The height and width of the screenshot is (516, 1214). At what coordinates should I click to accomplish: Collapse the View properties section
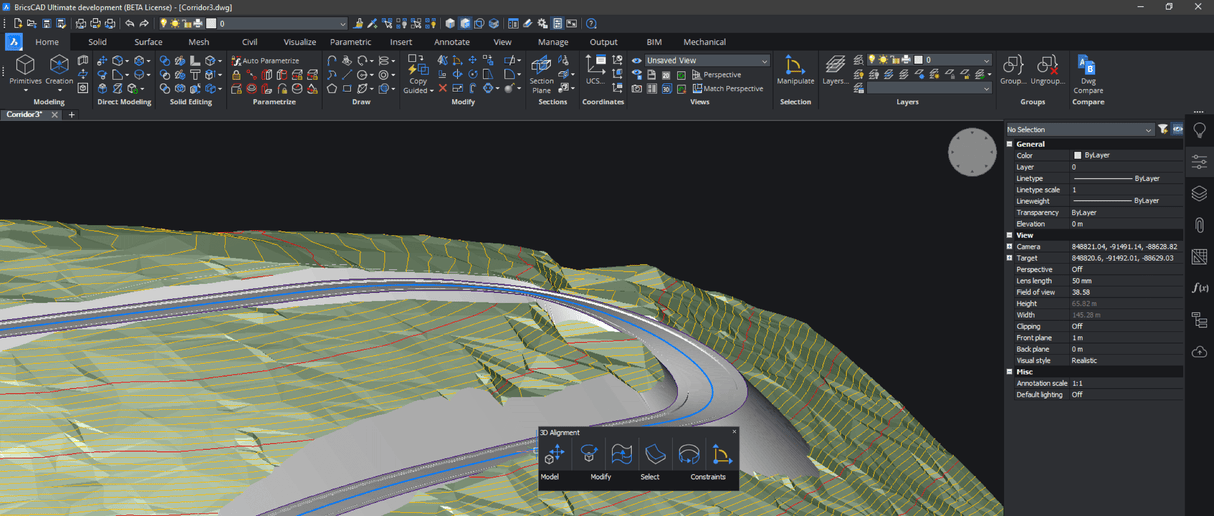coord(1010,235)
